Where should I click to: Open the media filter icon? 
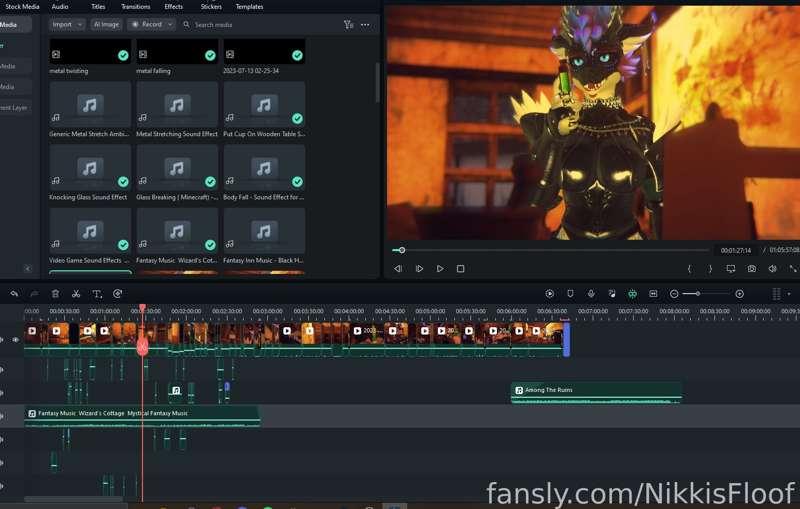[x=348, y=24]
